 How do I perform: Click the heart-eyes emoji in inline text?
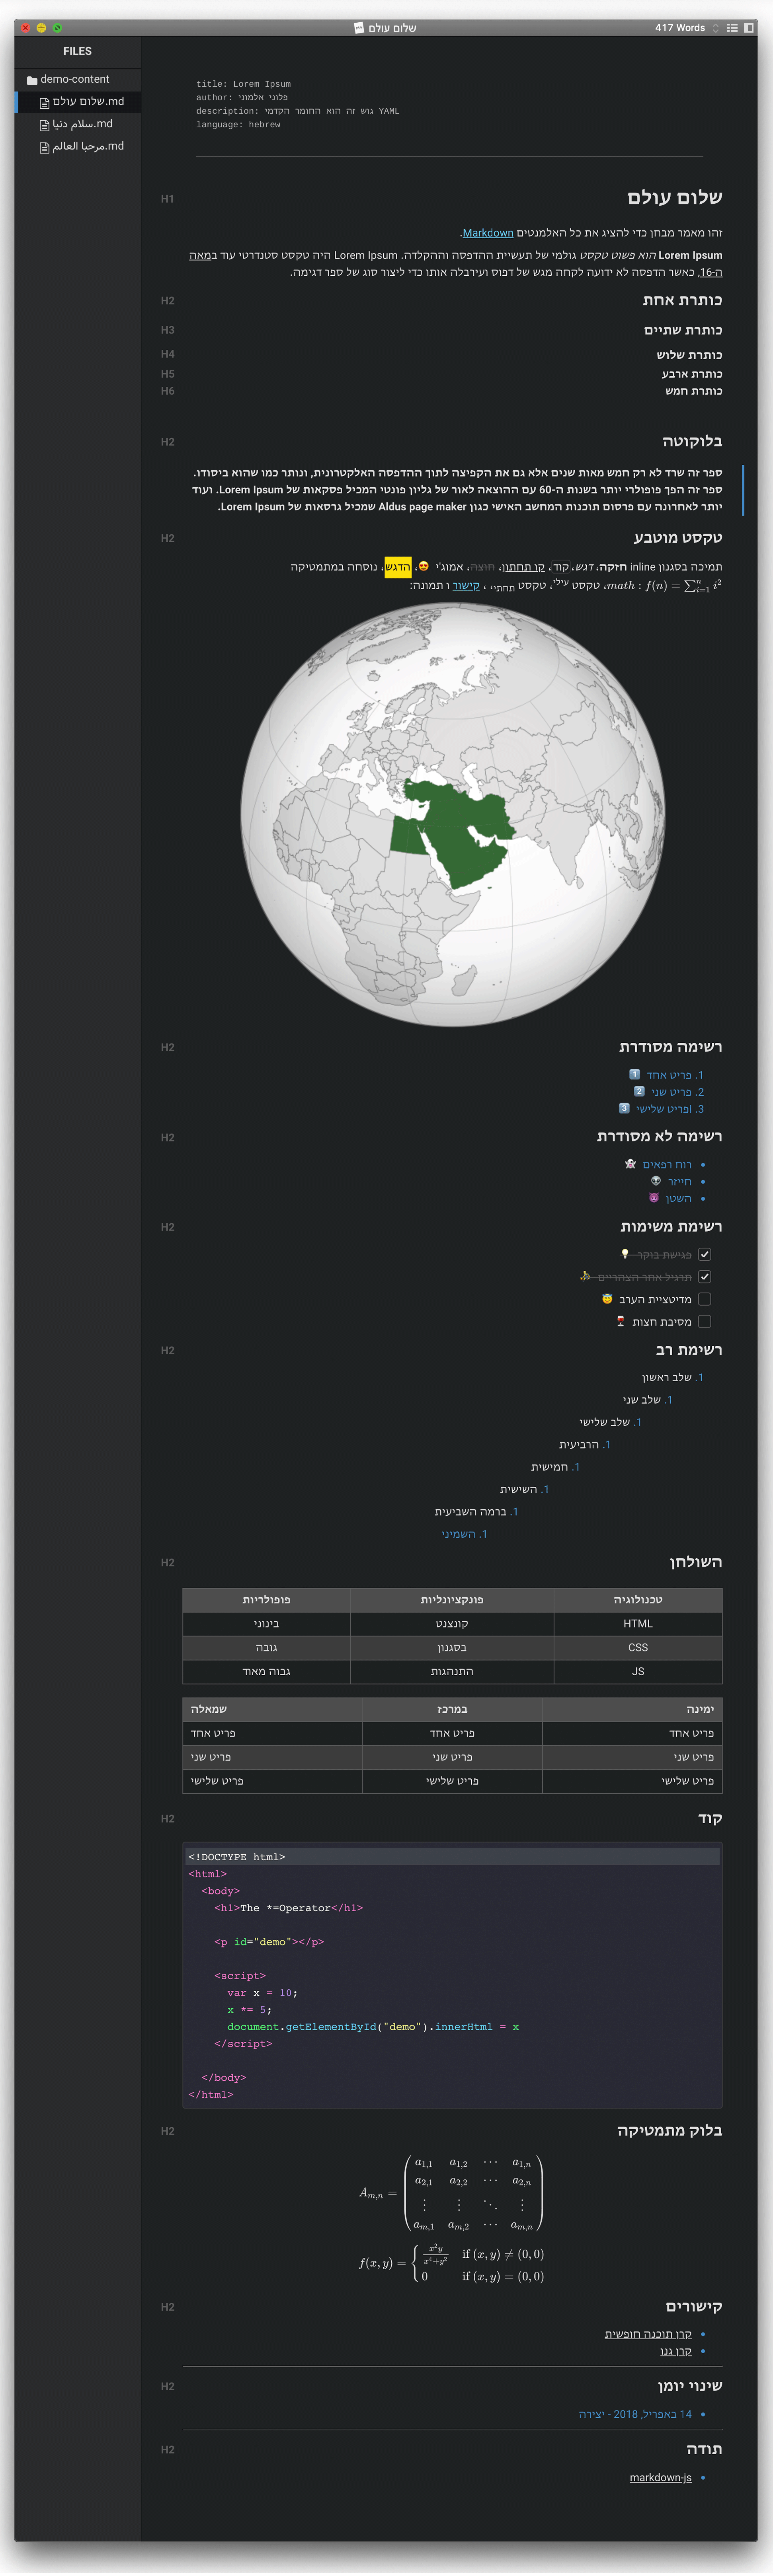pyautogui.click(x=424, y=566)
